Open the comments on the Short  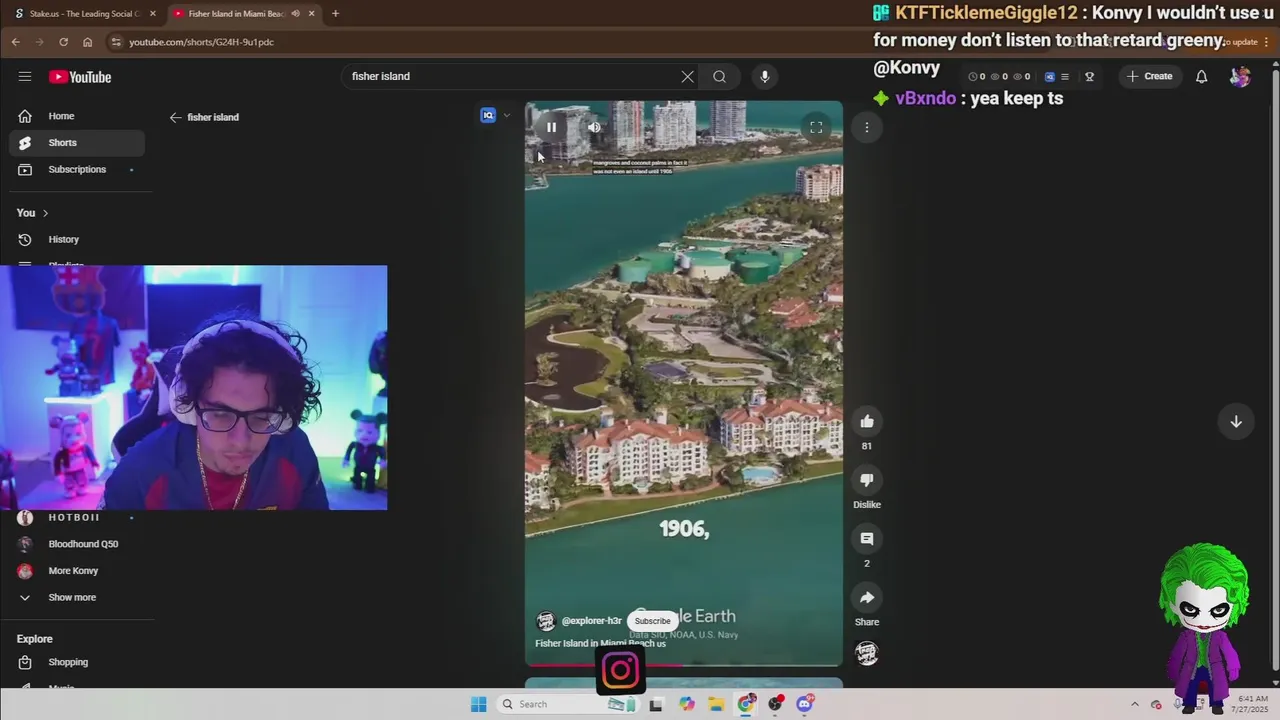pos(867,539)
